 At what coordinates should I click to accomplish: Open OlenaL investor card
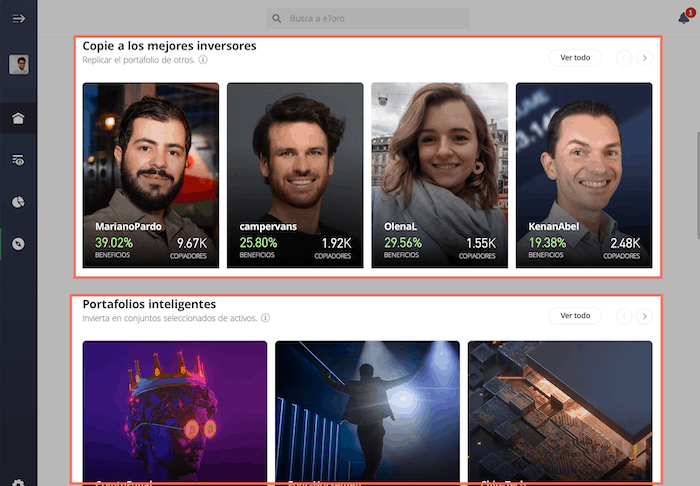click(x=440, y=175)
